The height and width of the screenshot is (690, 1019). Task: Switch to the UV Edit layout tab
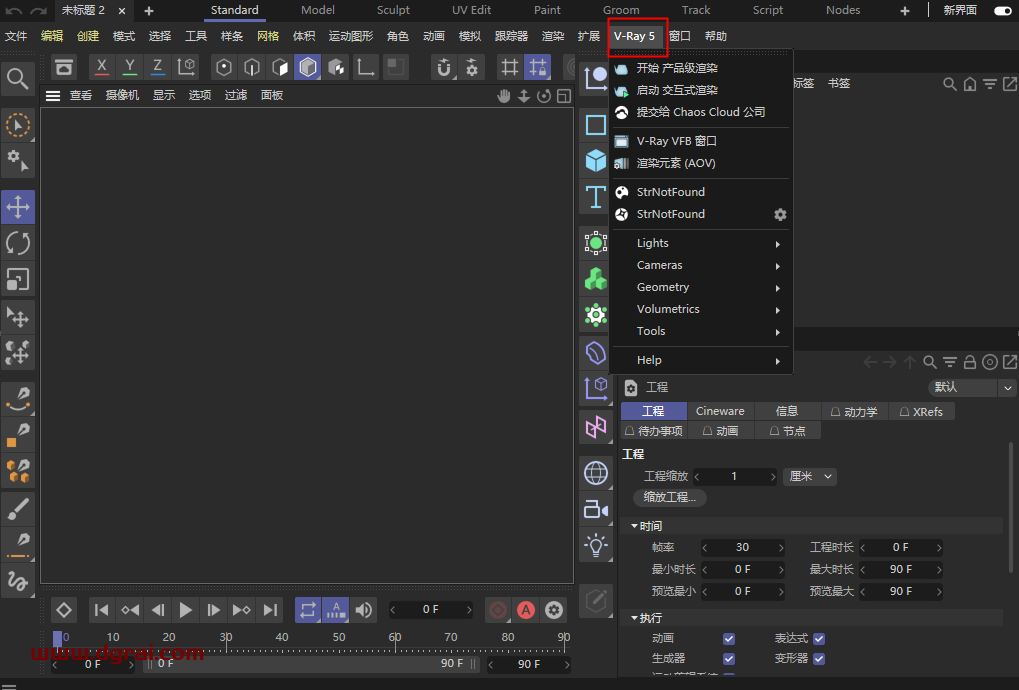click(472, 10)
